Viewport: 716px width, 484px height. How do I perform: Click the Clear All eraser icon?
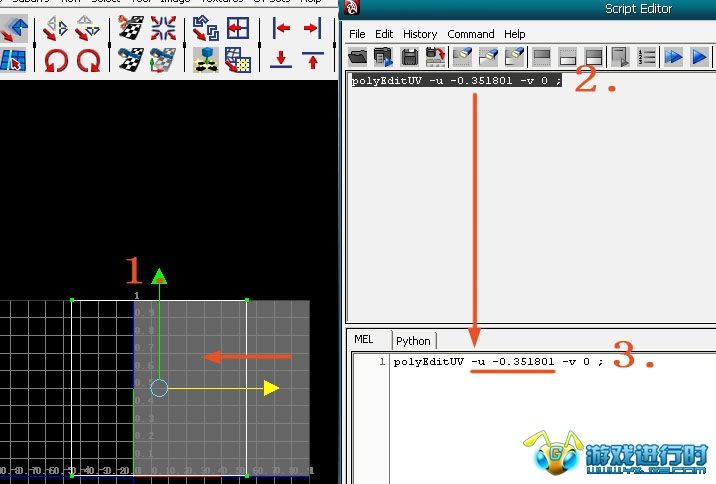514,57
